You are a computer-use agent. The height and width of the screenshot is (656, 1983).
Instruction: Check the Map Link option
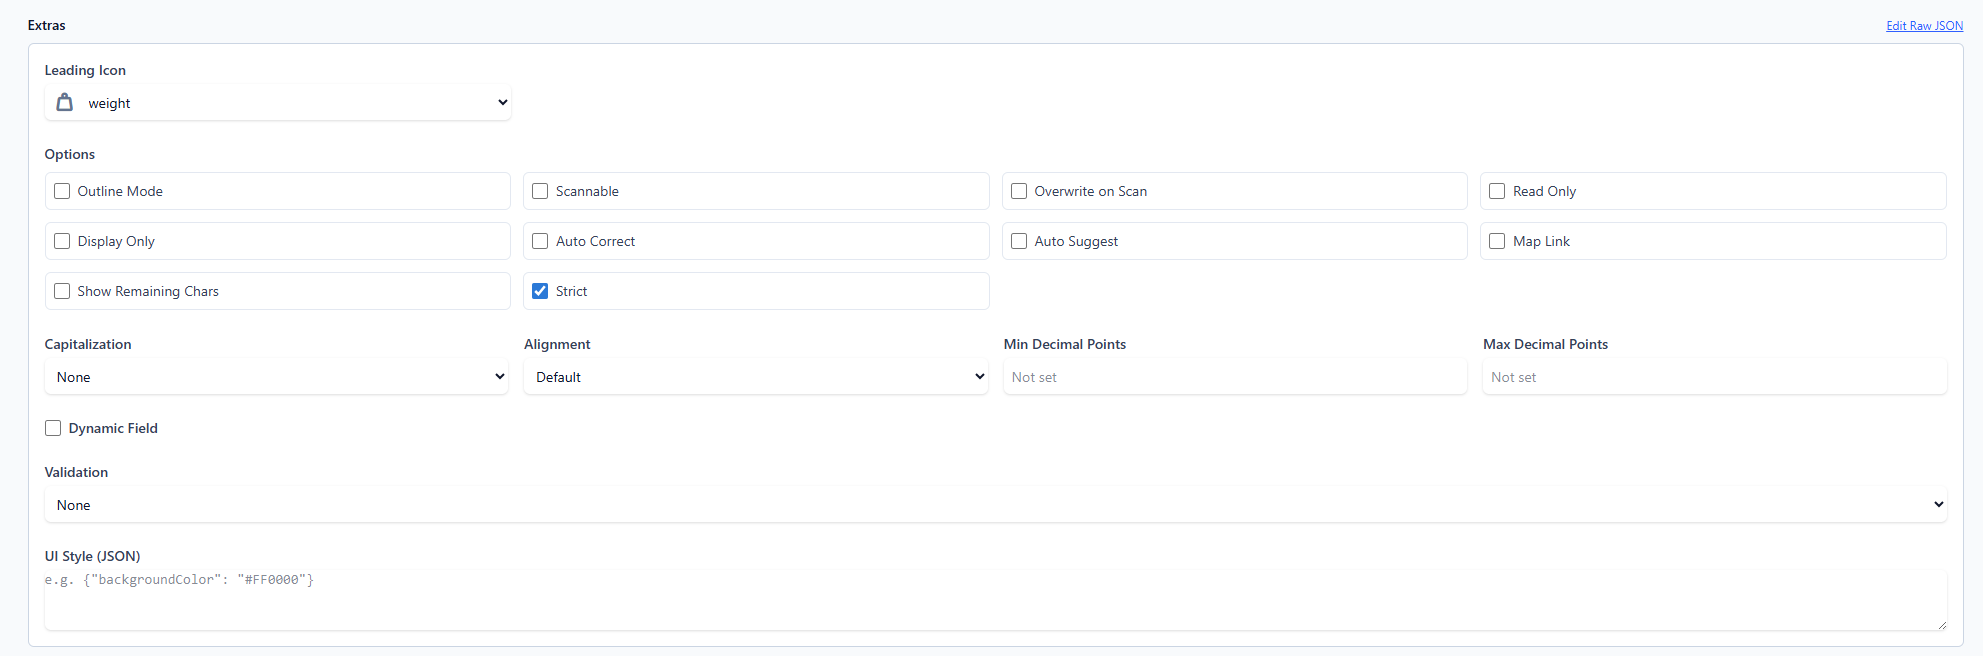[x=1497, y=241]
